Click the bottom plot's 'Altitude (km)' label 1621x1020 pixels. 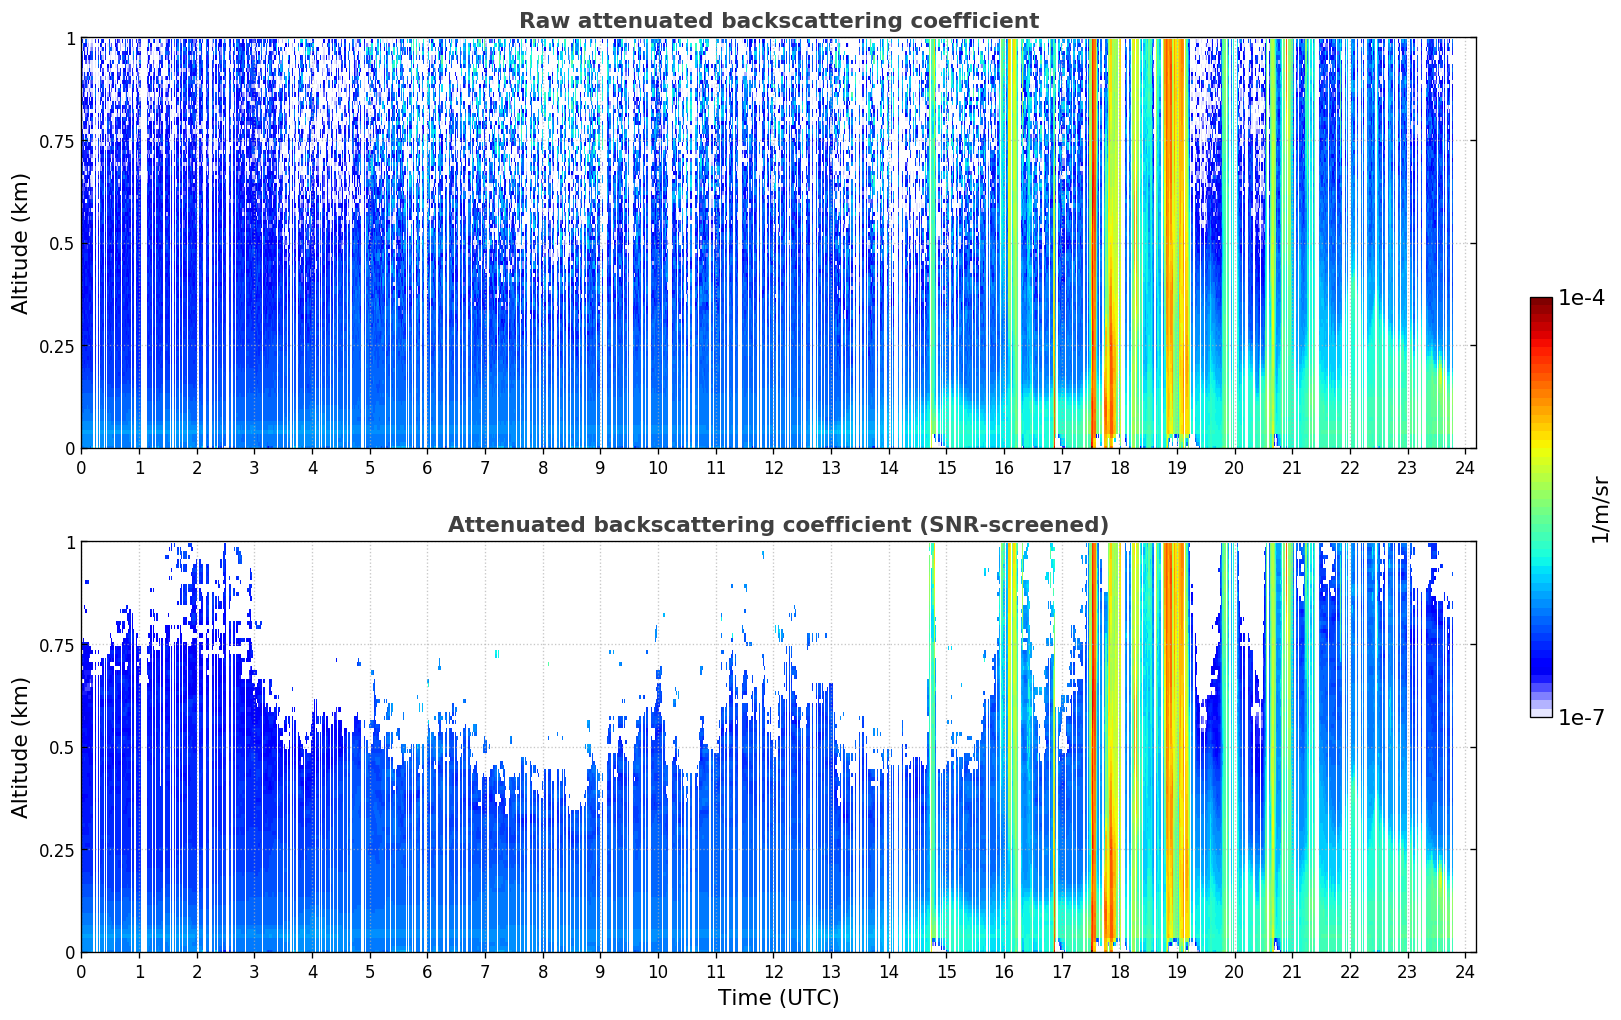[21, 747]
